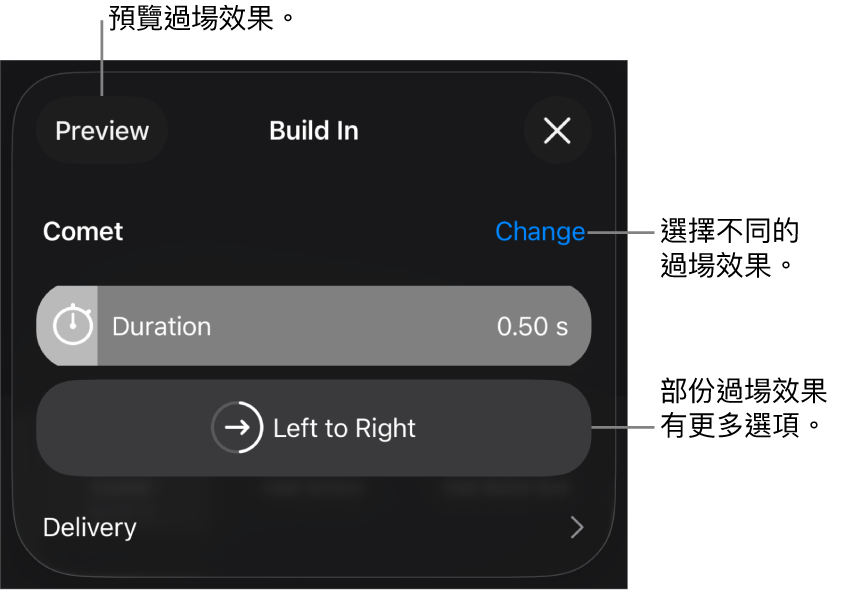Expand the Delivery chevron arrow
Viewport: 841px width, 591px height.
click(576, 528)
